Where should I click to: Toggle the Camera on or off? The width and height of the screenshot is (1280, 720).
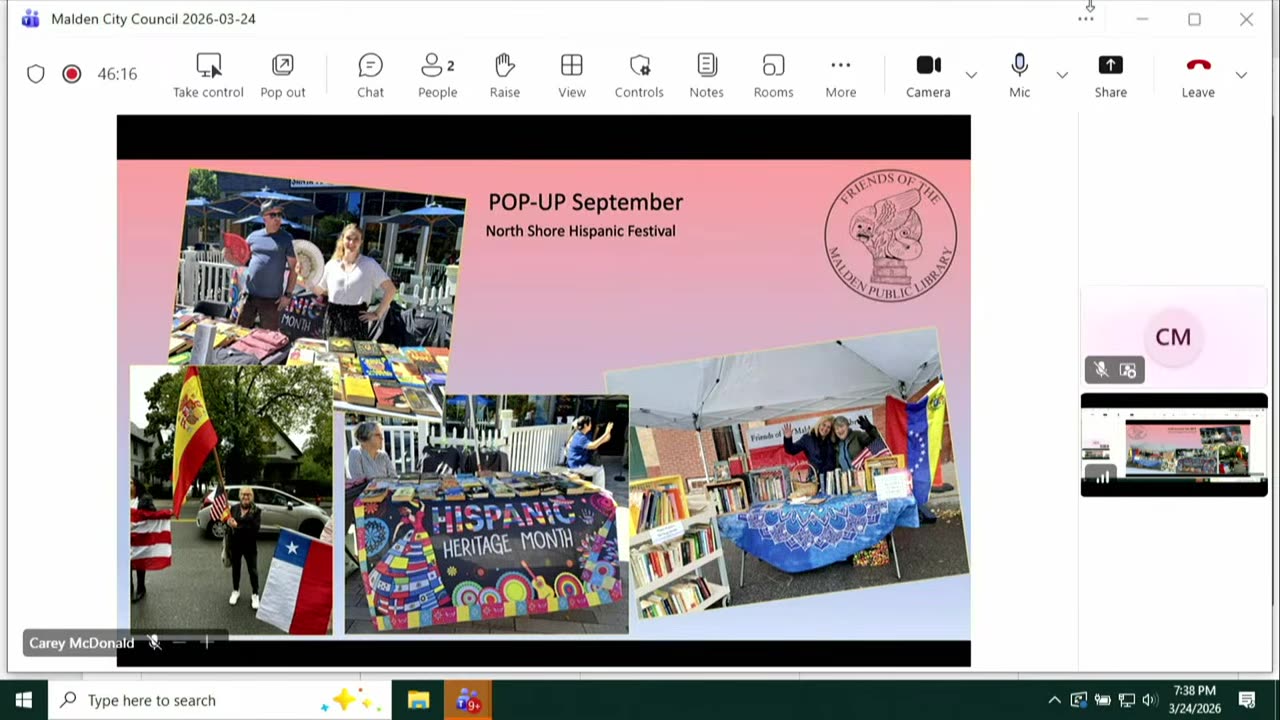click(x=928, y=75)
